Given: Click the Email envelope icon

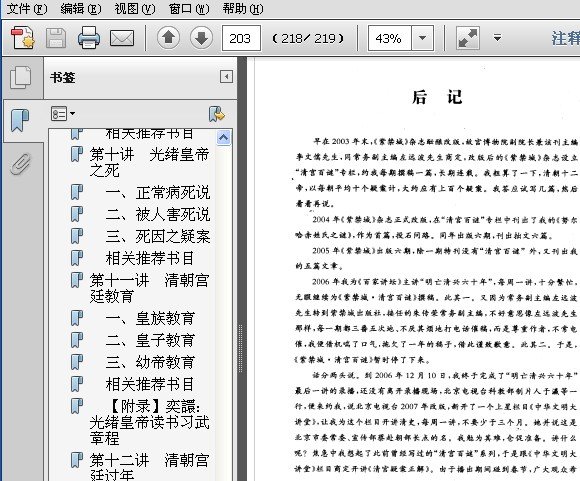Looking at the screenshot, I should (x=122, y=38).
